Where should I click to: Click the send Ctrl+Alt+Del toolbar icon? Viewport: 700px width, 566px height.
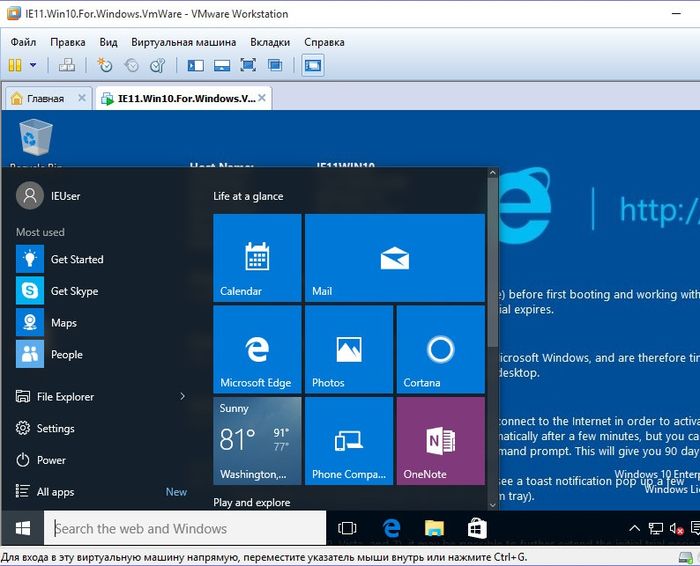tap(67, 65)
